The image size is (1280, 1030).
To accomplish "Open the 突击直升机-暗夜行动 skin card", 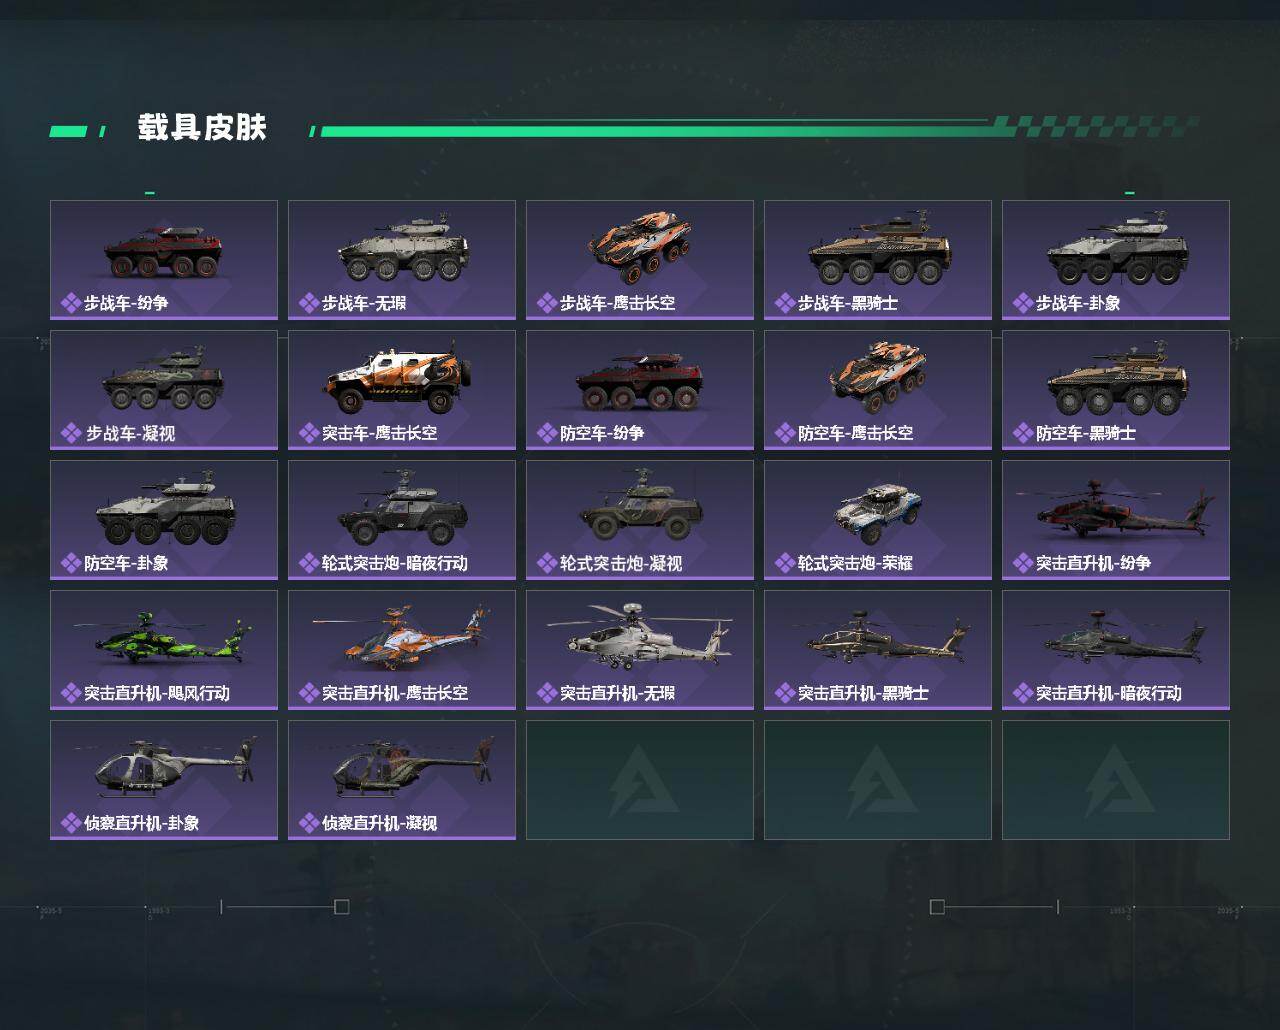I will pos(1116,650).
